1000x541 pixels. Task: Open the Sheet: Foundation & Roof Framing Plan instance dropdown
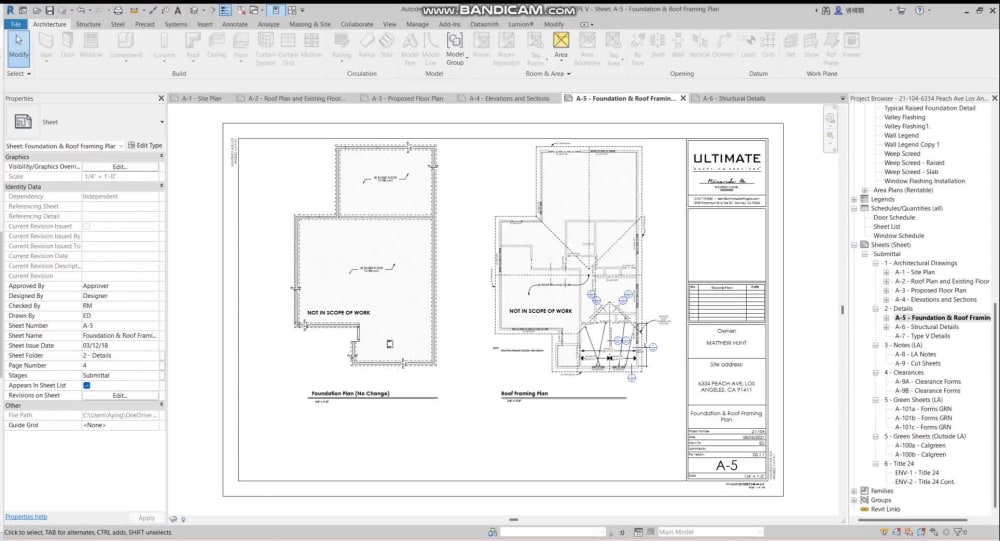point(121,146)
